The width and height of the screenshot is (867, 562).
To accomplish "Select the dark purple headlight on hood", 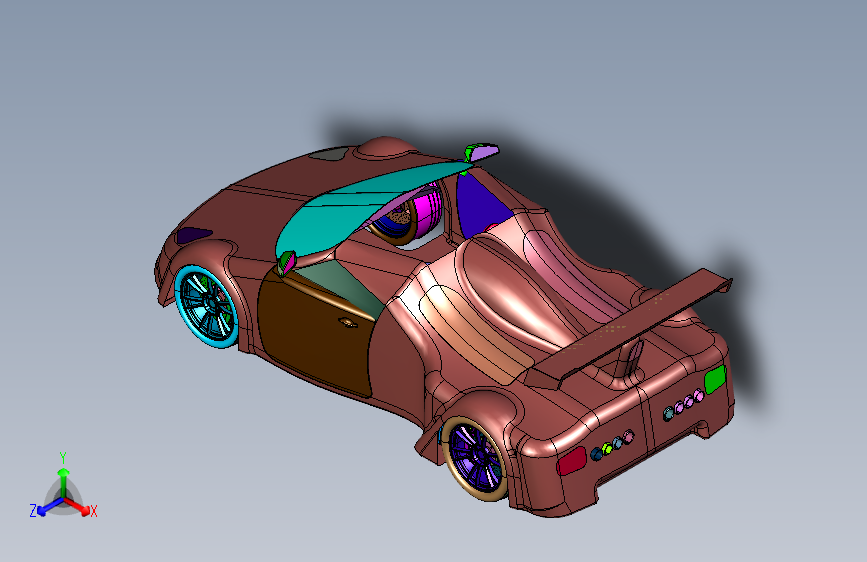I will 194,235.
